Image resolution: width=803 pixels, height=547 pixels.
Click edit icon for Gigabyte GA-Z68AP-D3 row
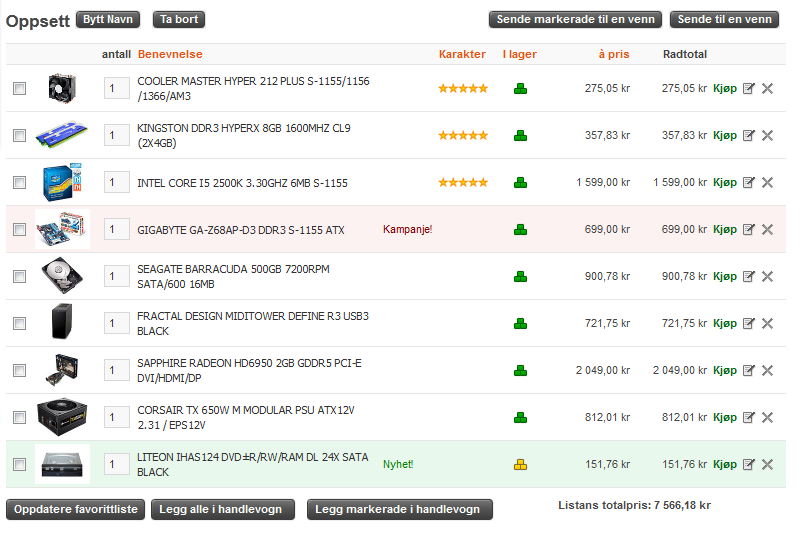(749, 229)
